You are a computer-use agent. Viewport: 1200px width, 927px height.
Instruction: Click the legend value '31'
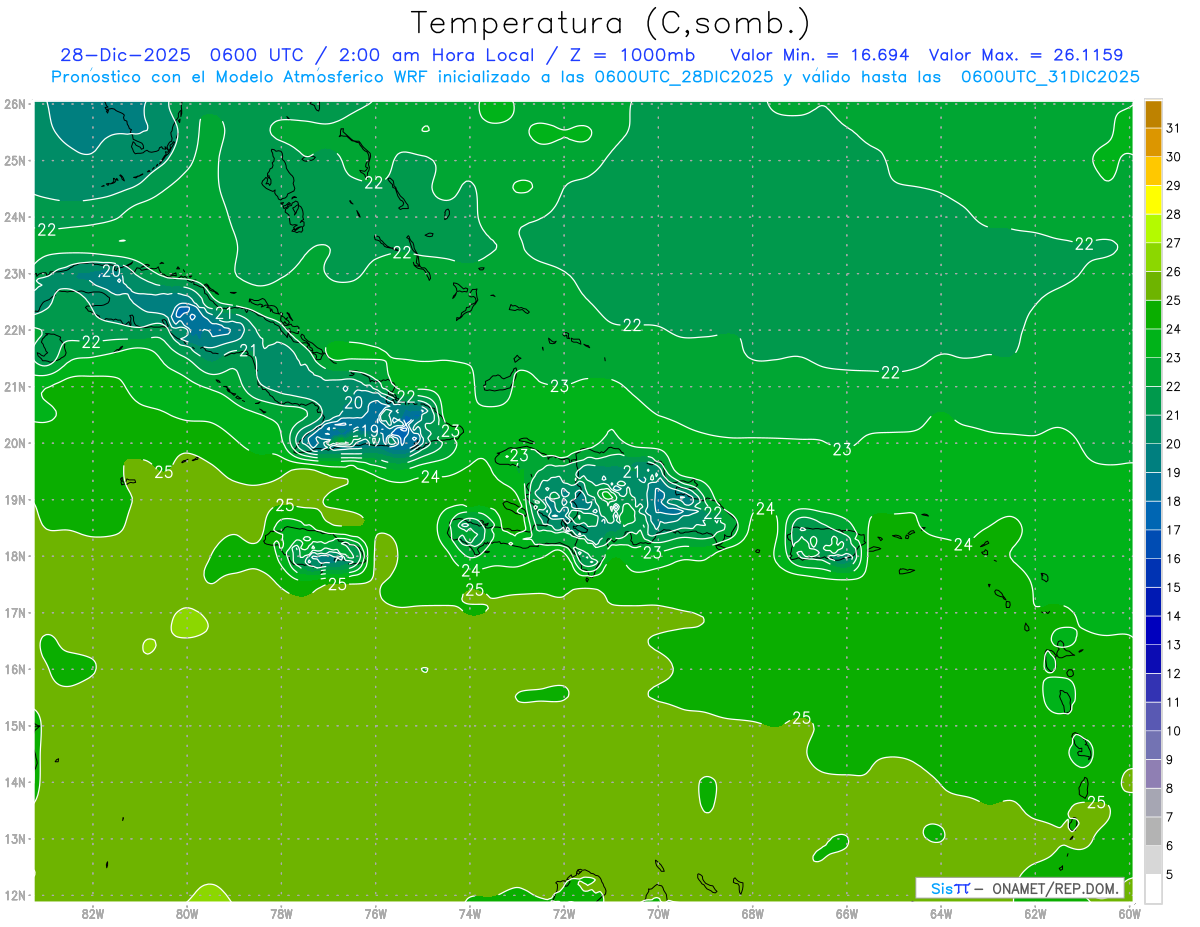[1173, 128]
